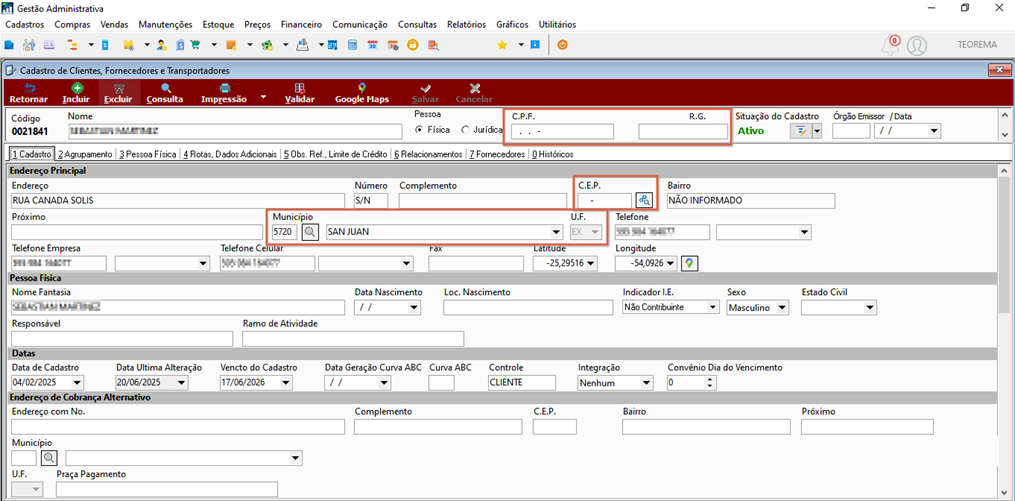The height and width of the screenshot is (501, 1015).
Task: Click the Ramo de Atividade input field
Action: pos(353,339)
